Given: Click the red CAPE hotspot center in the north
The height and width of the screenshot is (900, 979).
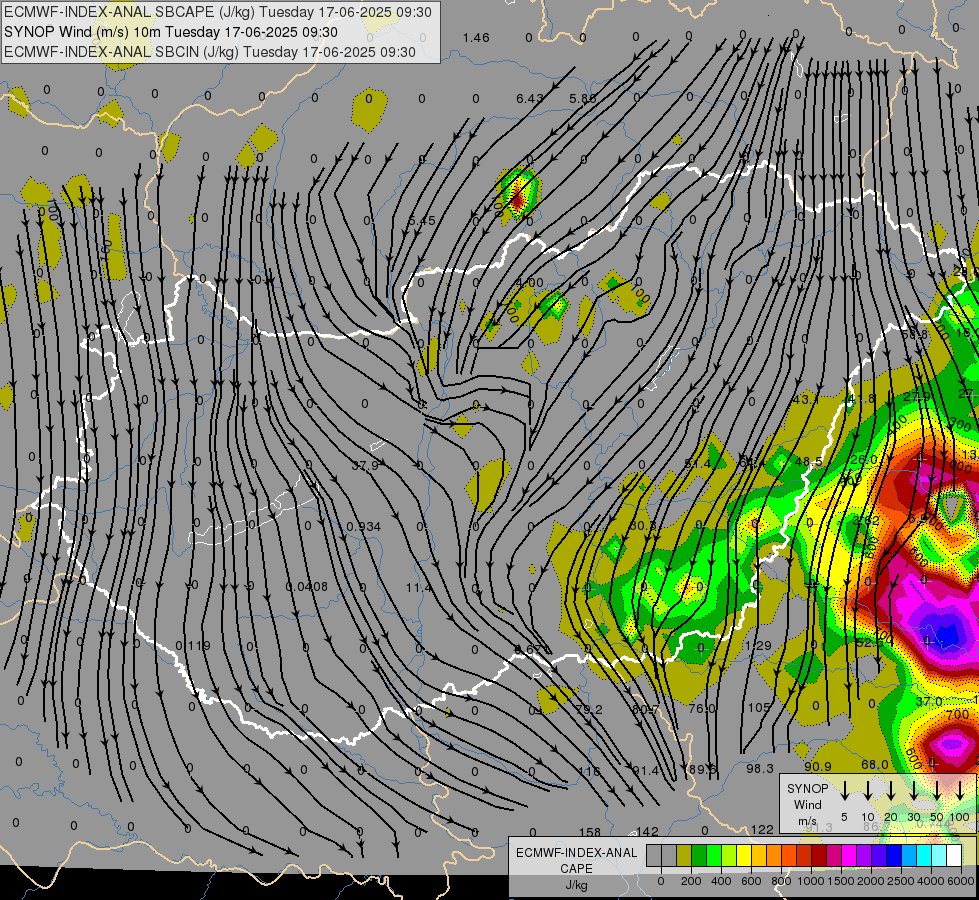Looking at the screenshot, I should (x=518, y=199).
